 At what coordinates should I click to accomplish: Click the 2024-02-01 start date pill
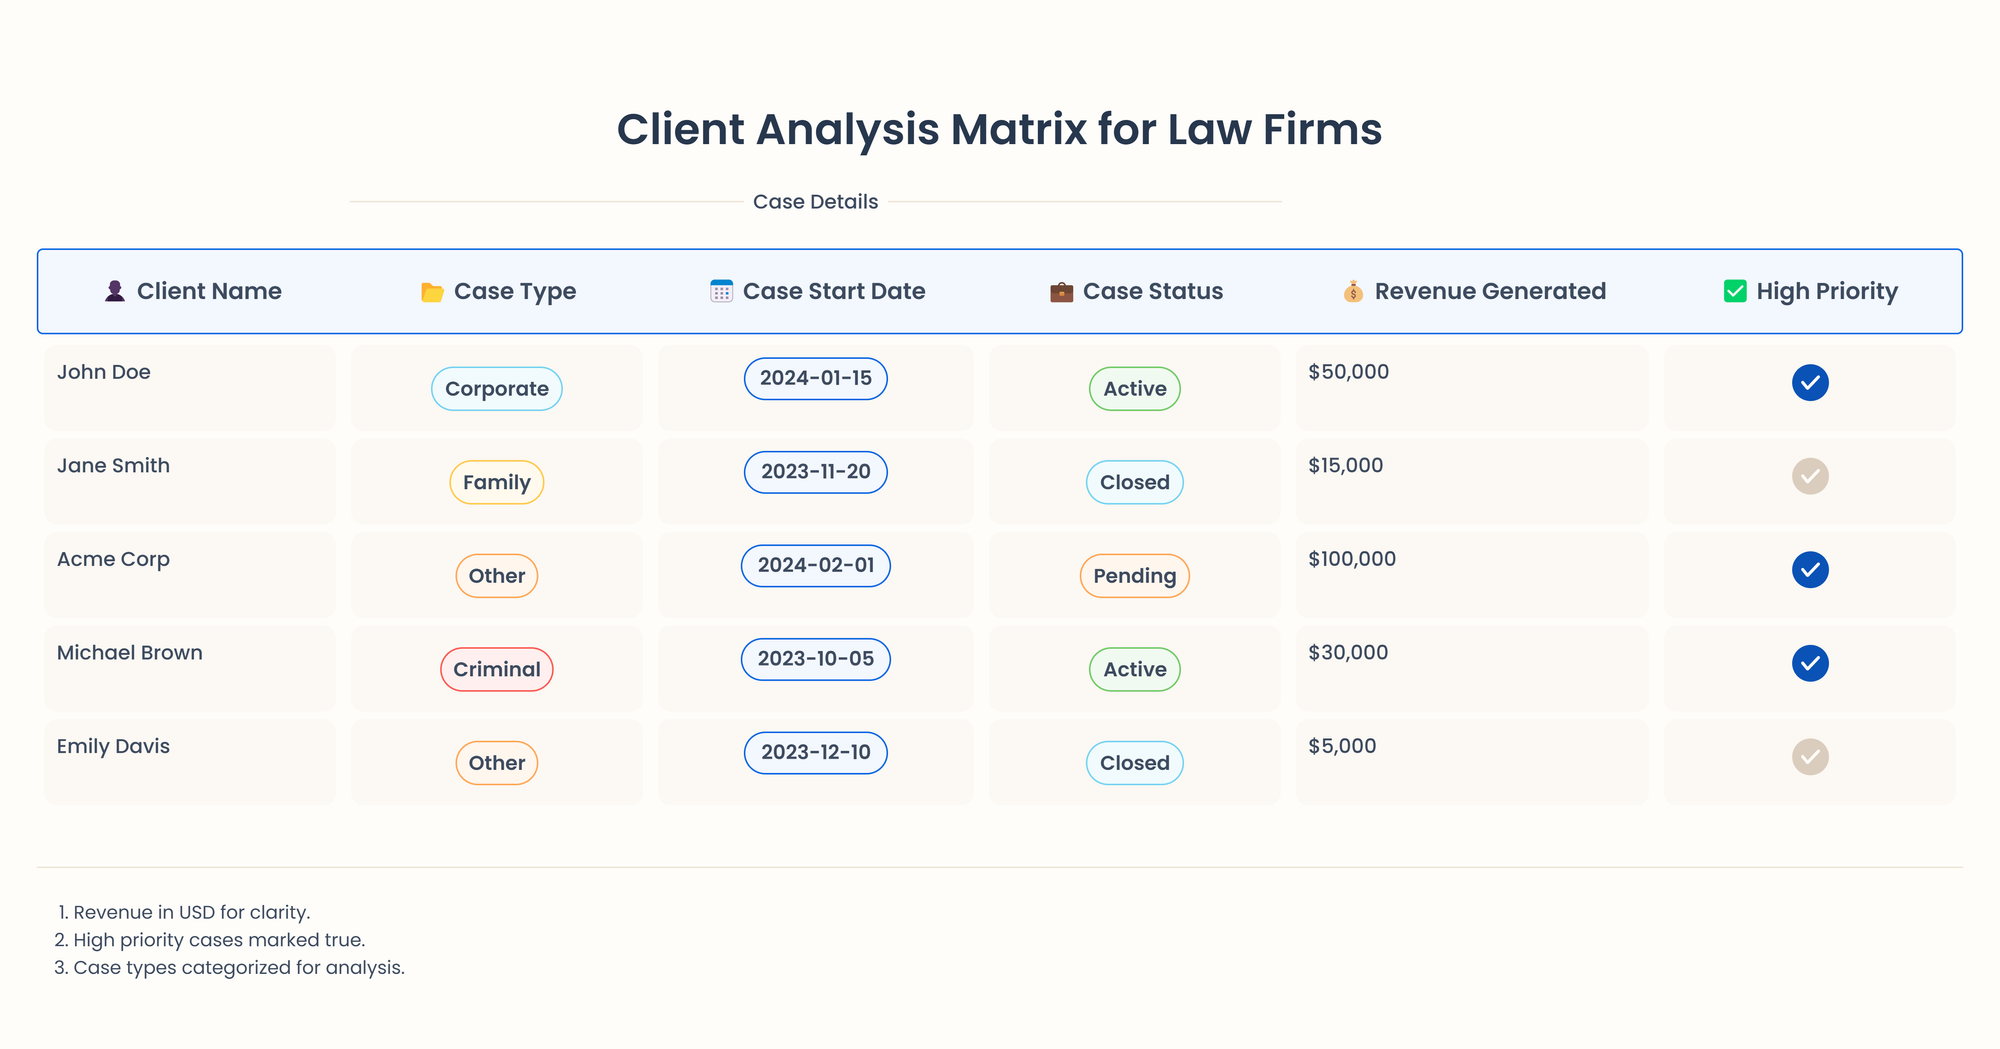[x=816, y=565]
